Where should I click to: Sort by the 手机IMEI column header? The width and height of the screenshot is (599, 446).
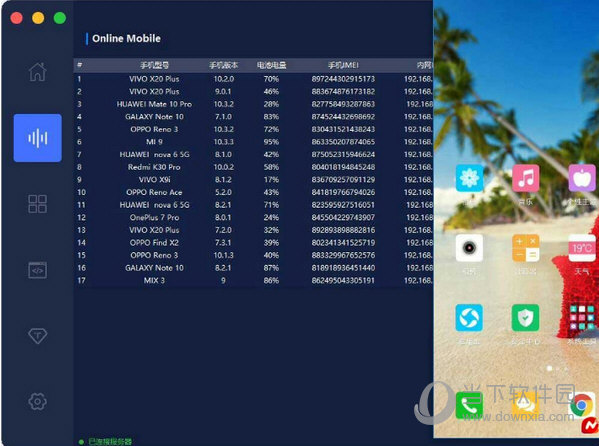click(343, 65)
